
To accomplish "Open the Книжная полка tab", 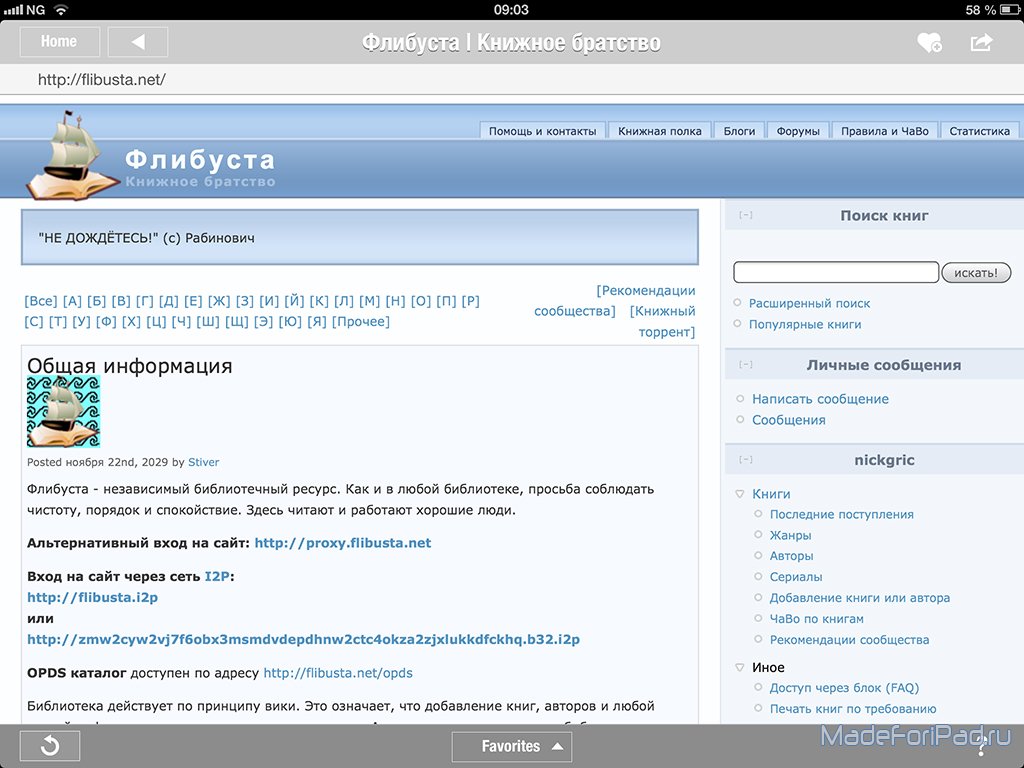I will coord(660,131).
